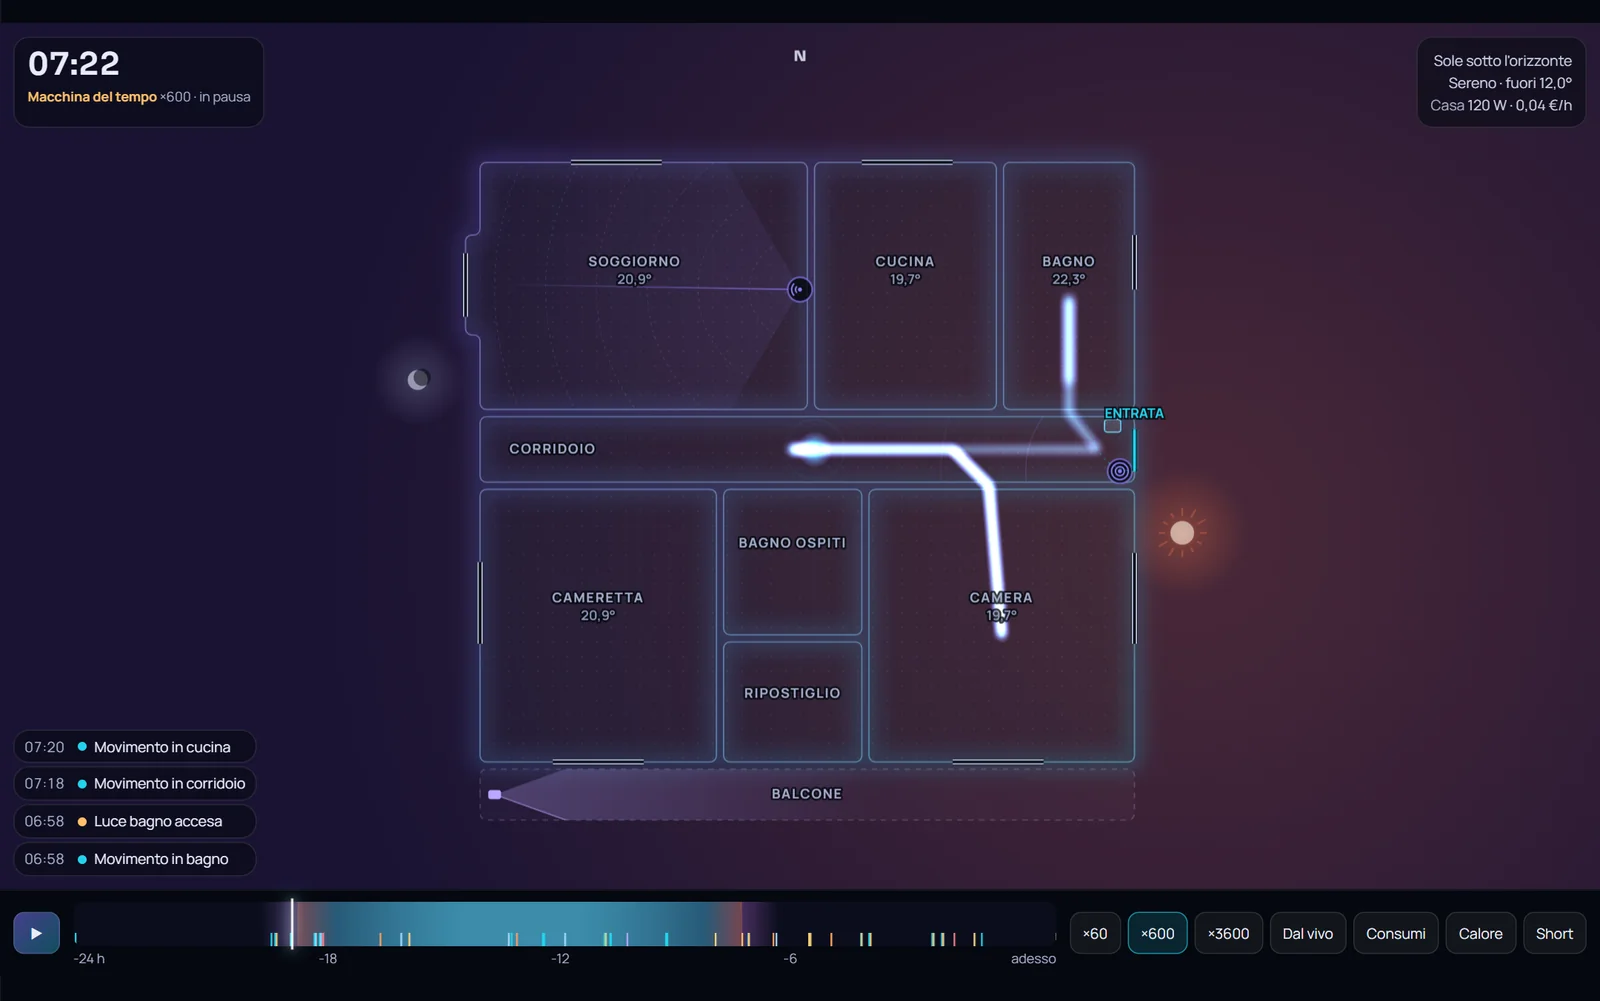
Task: Open the 06:58 Movimento in bagno event
Action: pyautogui.click(x=134, y=859)
